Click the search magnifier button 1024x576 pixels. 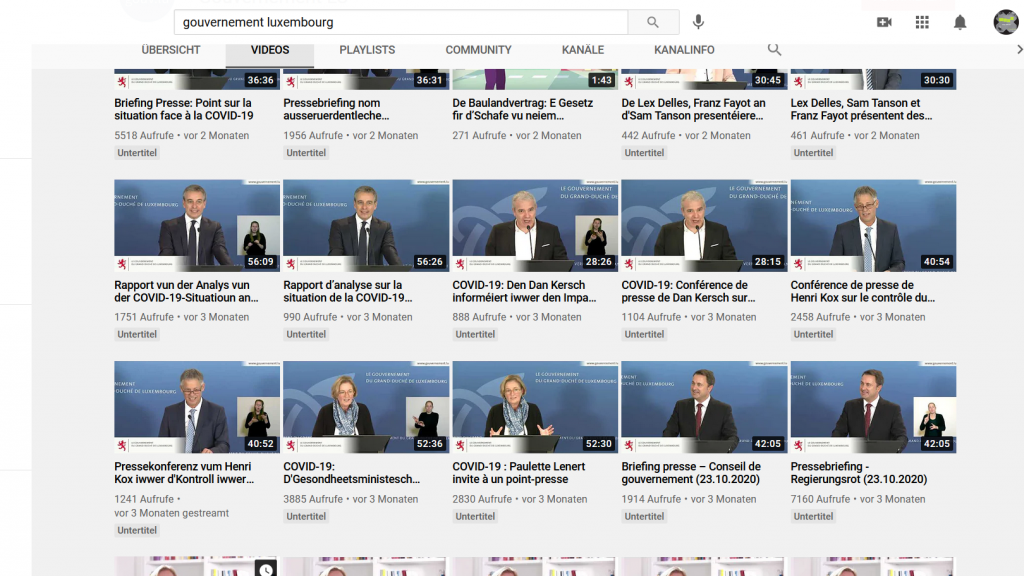pos(653,22)
